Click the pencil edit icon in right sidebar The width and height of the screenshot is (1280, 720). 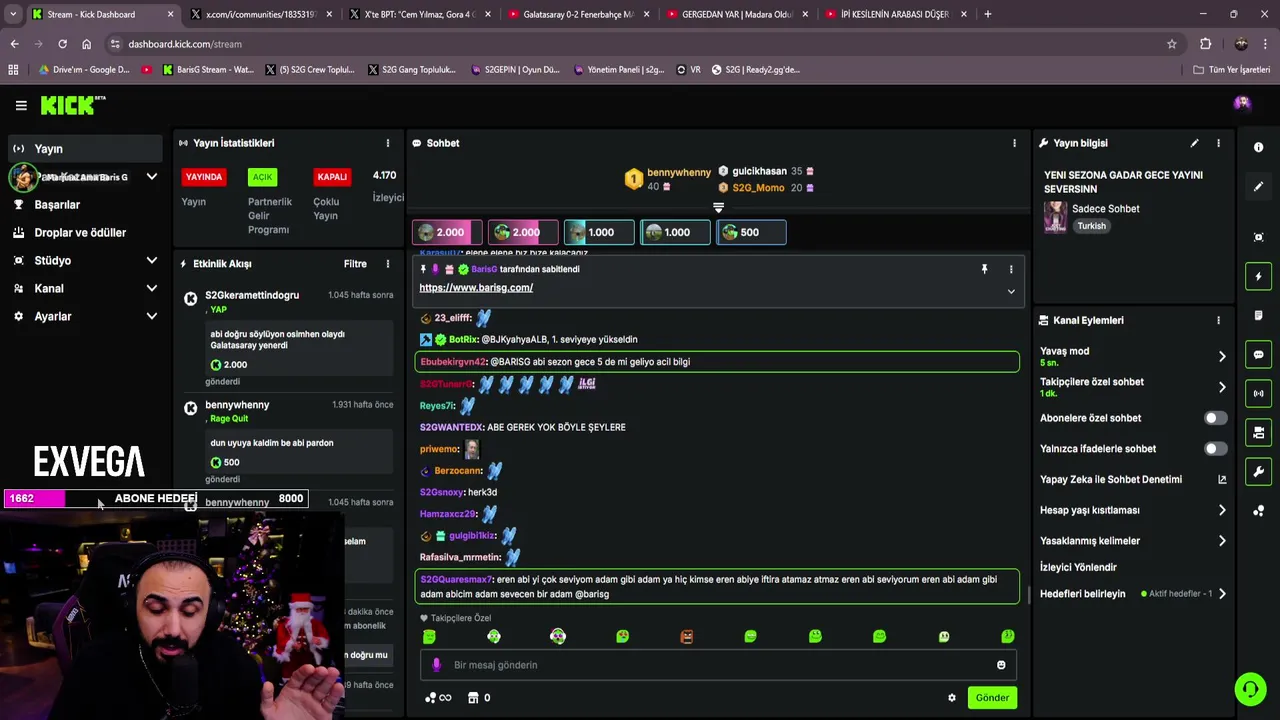coord(1258,187)
